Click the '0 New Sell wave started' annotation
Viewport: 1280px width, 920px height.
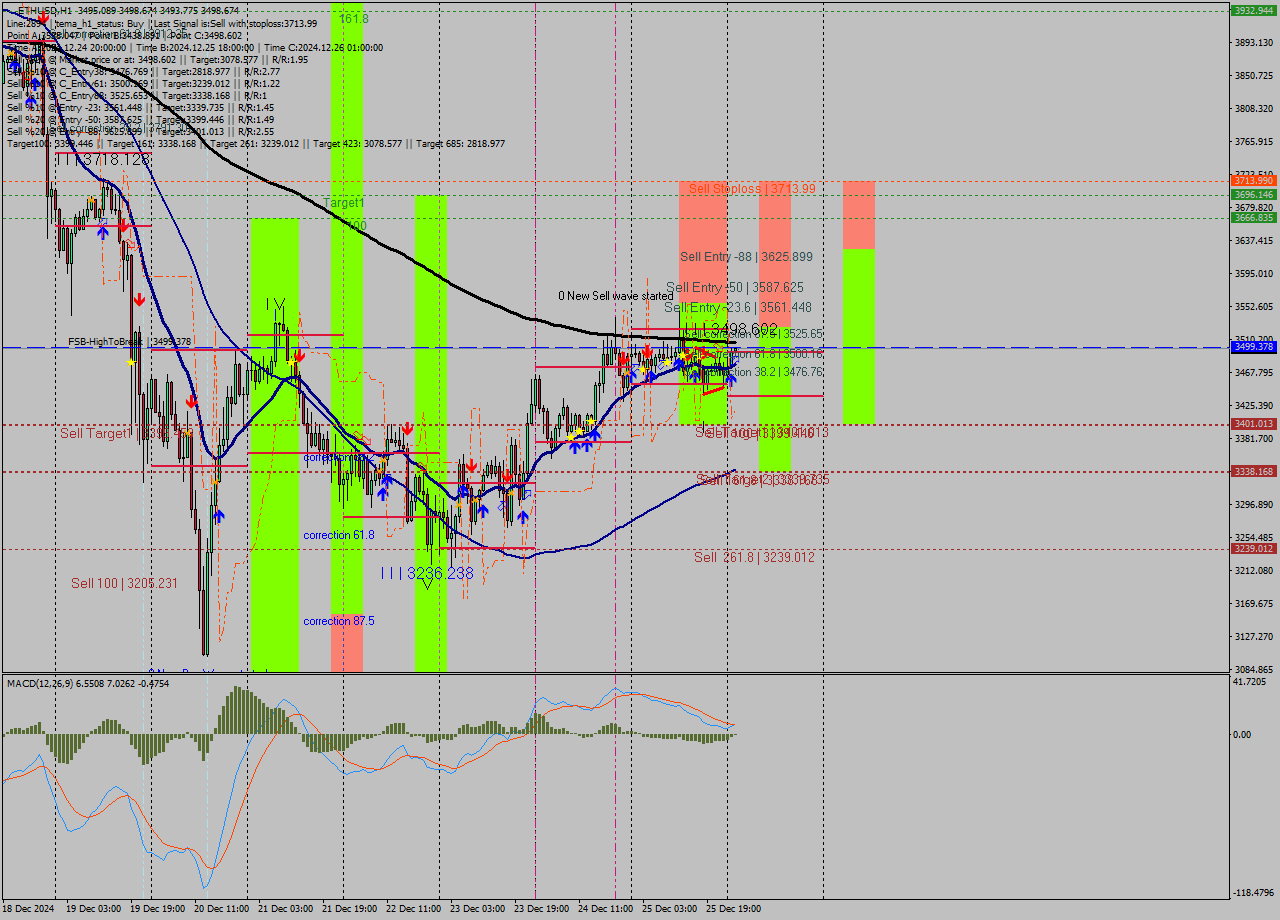pos(616,296)
